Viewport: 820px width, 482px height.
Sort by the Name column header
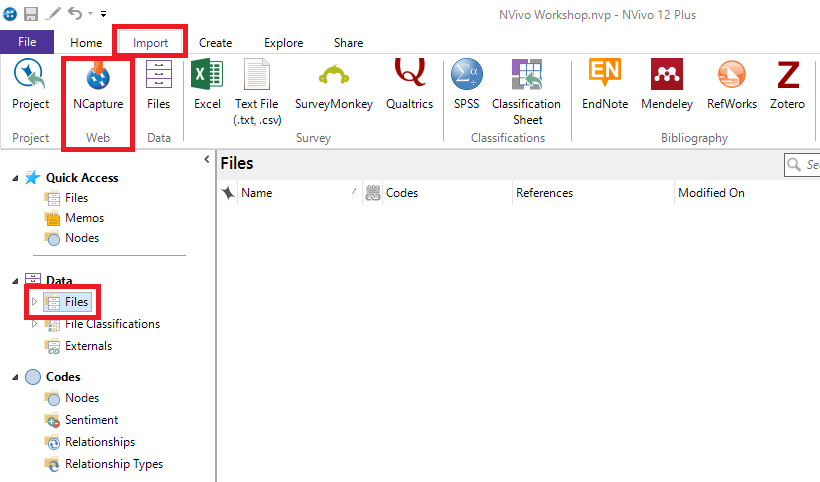pos(300,193)
